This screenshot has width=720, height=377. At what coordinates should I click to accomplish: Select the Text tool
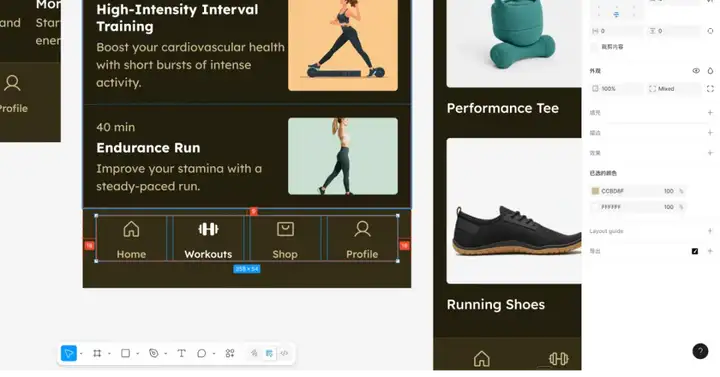181,353
